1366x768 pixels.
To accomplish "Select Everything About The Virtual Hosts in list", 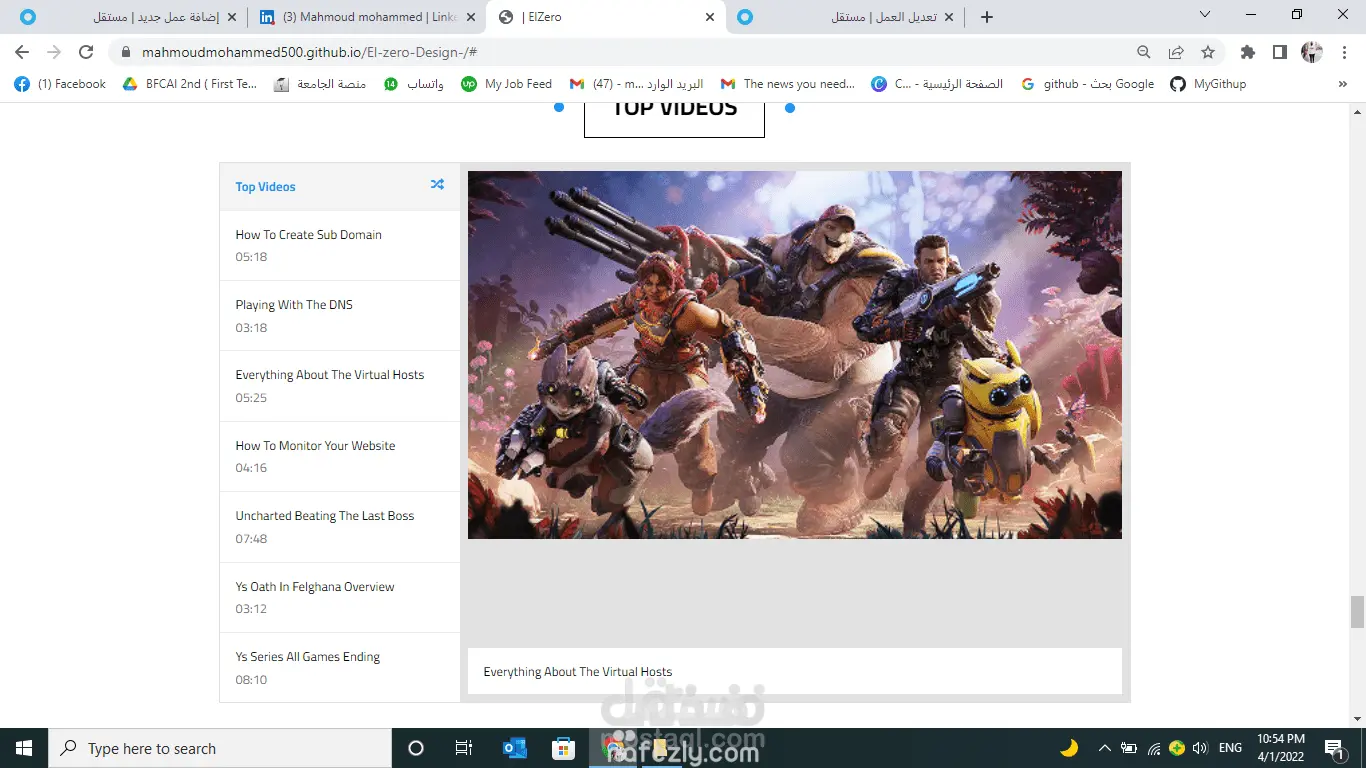I will (340, 386).
